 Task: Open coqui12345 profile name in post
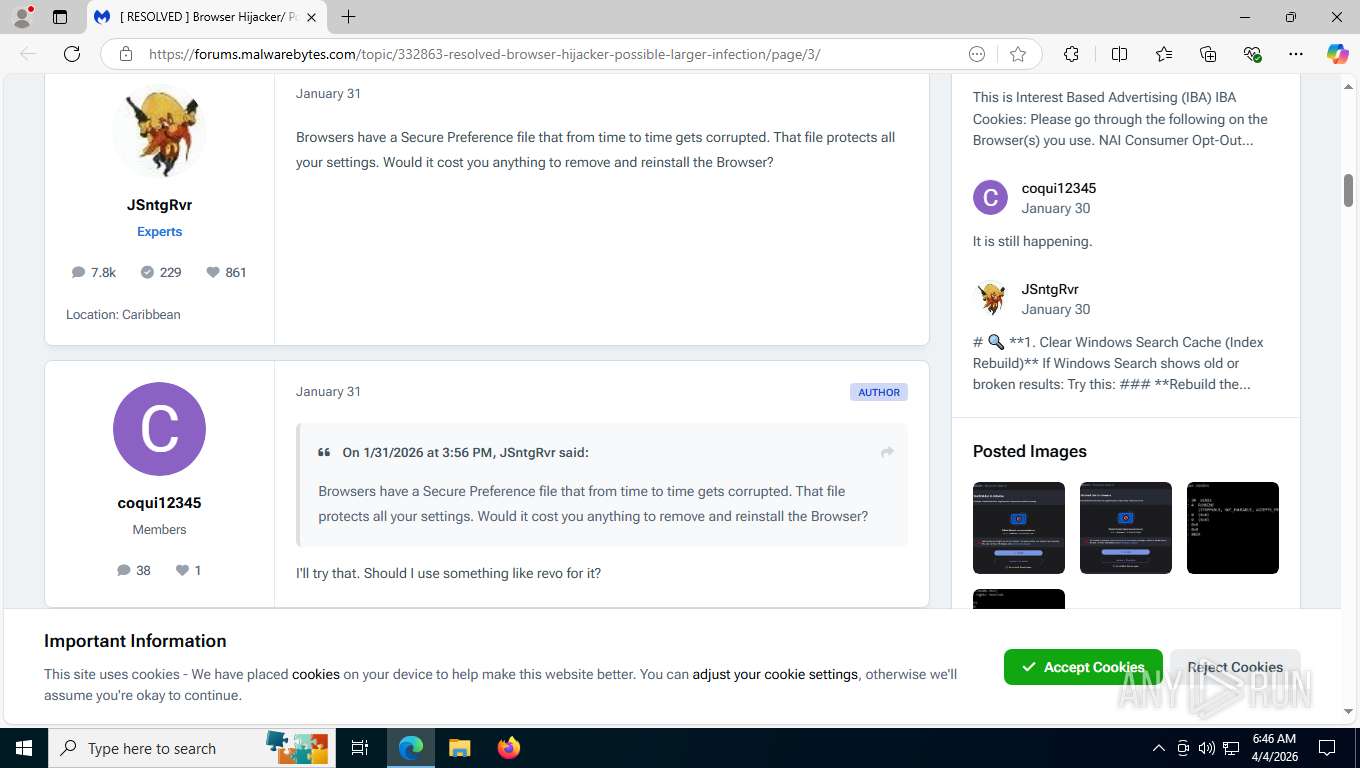(x=159, y=503)
